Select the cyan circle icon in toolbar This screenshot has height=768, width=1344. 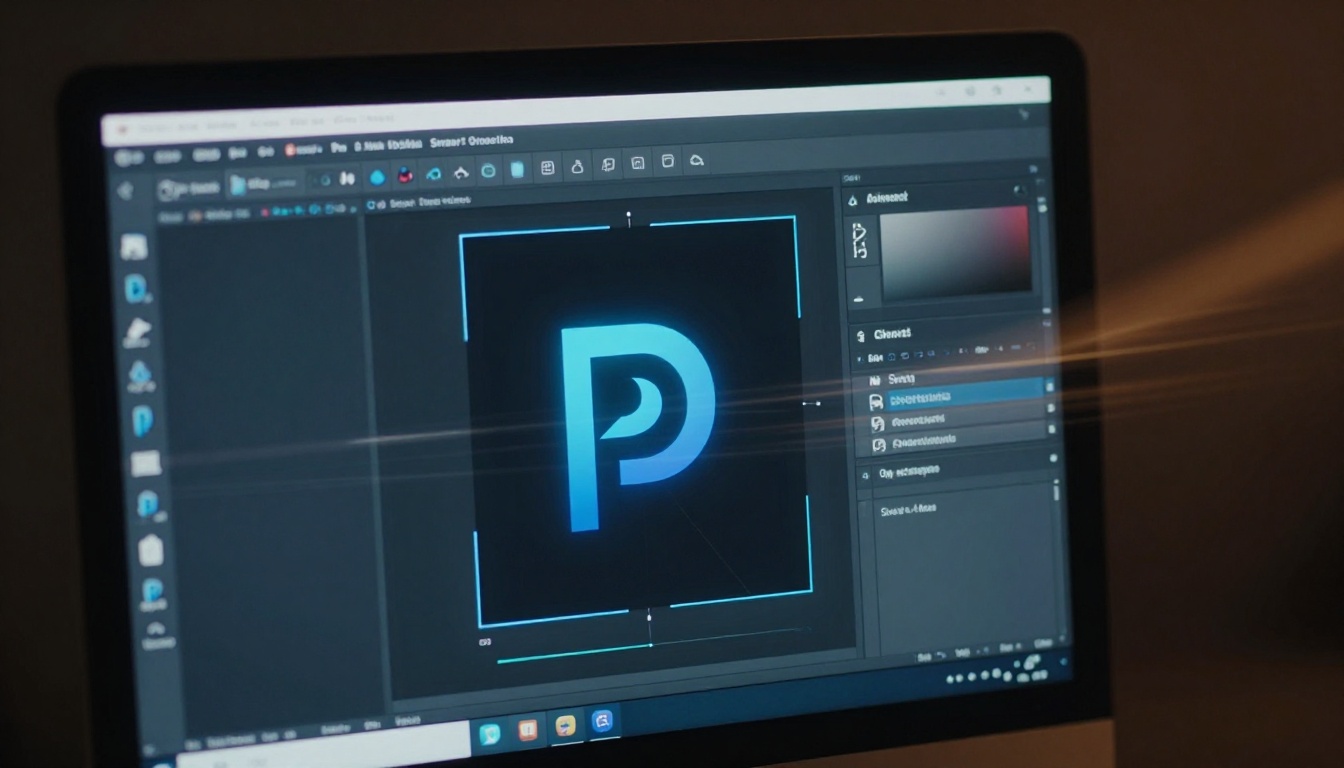pos(488,171)
